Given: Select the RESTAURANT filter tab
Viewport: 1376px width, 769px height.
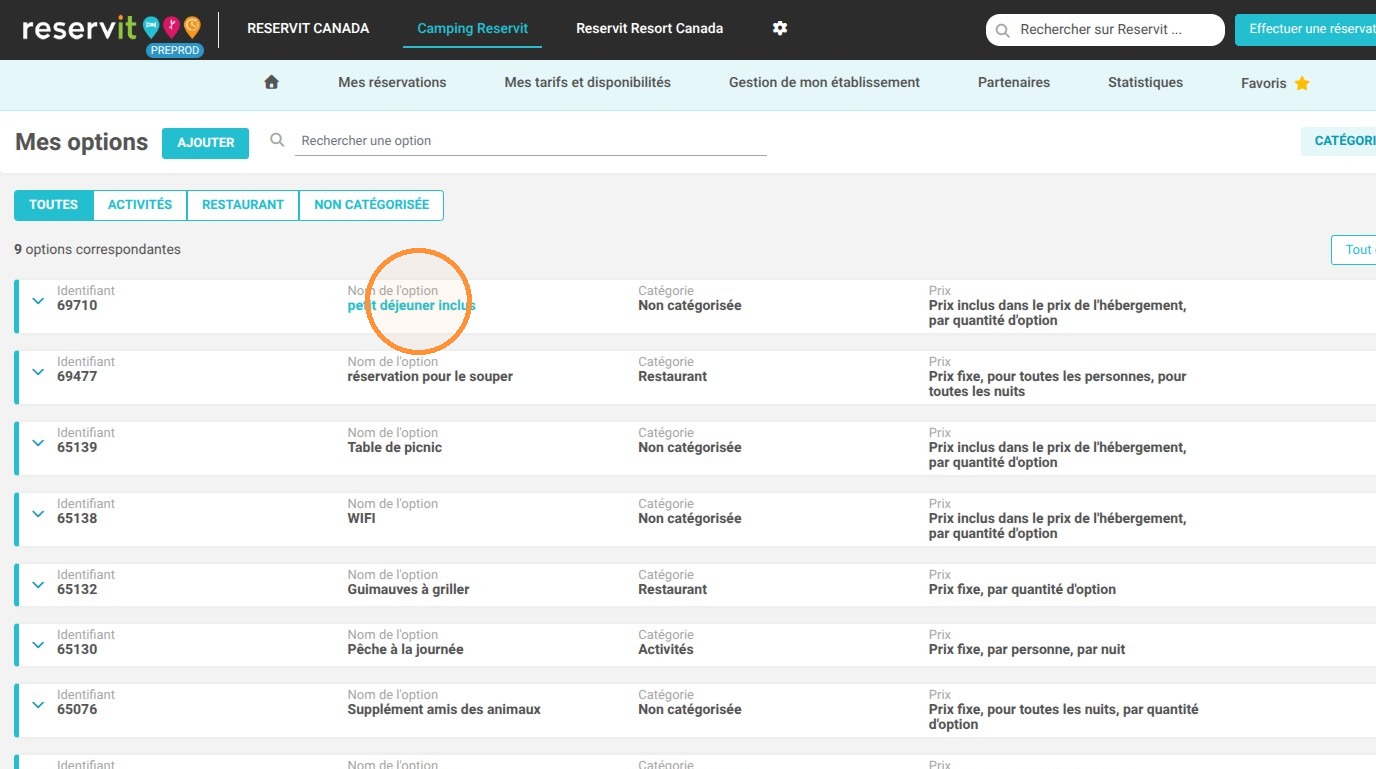Looking at the screenshot, I should tap(243, 205).
